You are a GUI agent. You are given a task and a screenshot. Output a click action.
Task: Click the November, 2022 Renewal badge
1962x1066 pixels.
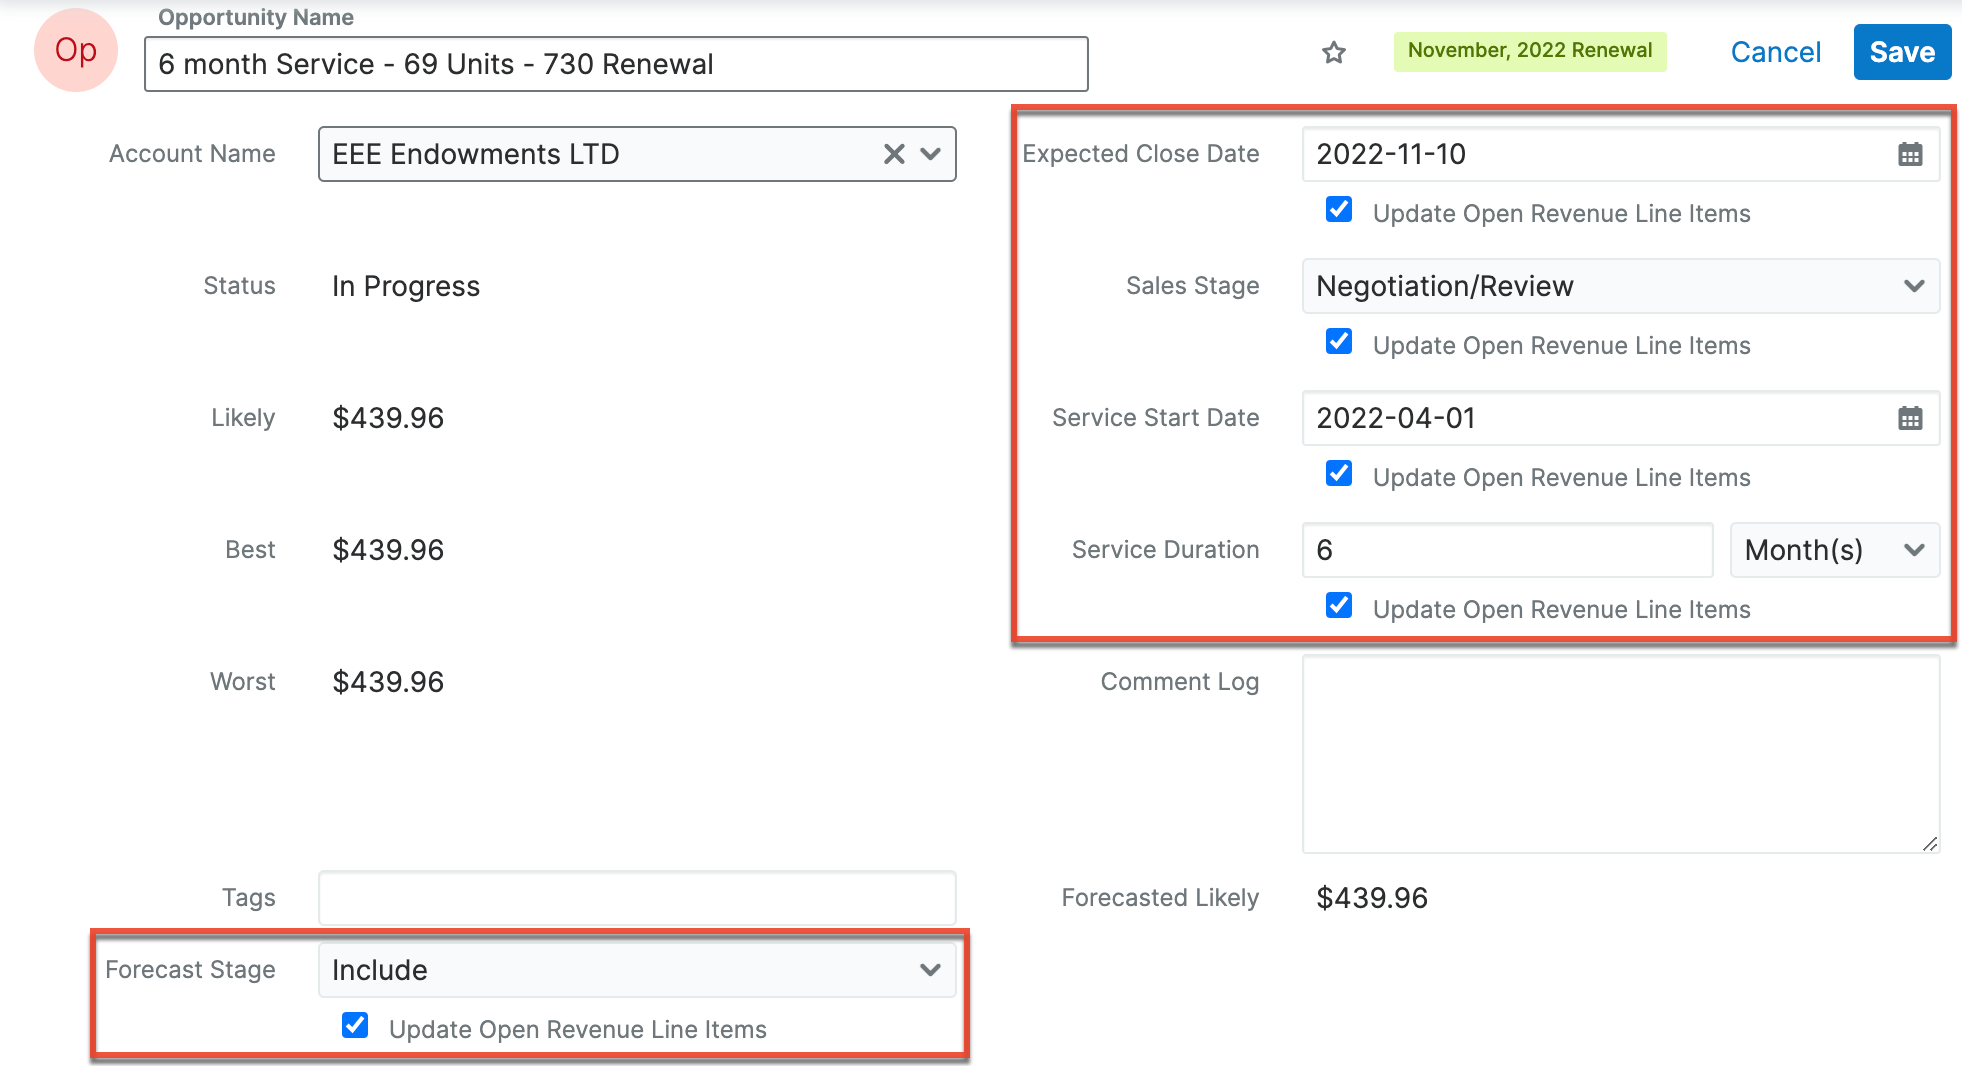(x=1529, y=51)
